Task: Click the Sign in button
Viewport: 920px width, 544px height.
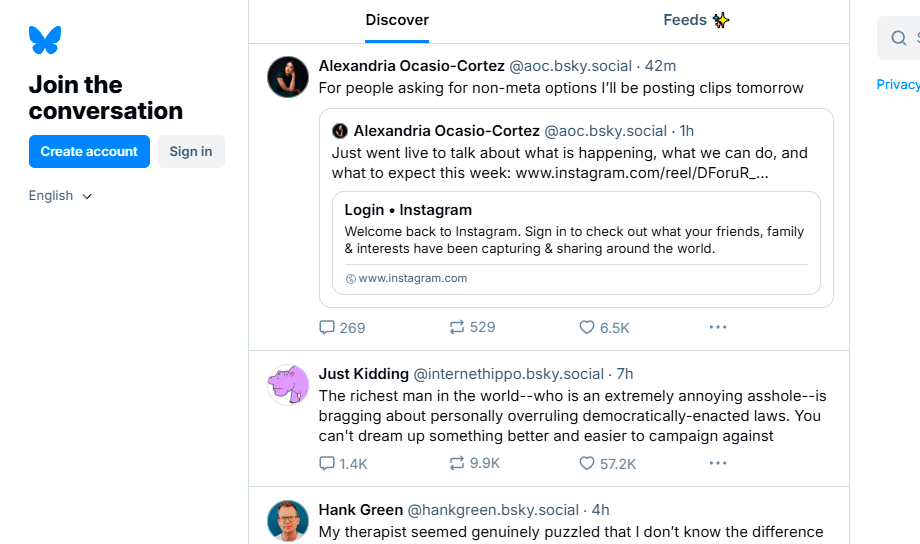Action: pyautogui.click(x=190, y=151)
